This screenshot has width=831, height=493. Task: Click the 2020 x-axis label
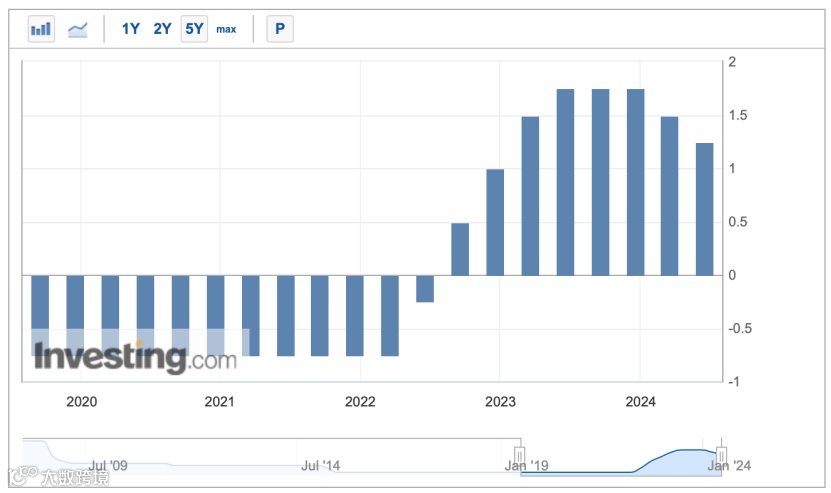[x=82, y=401]
